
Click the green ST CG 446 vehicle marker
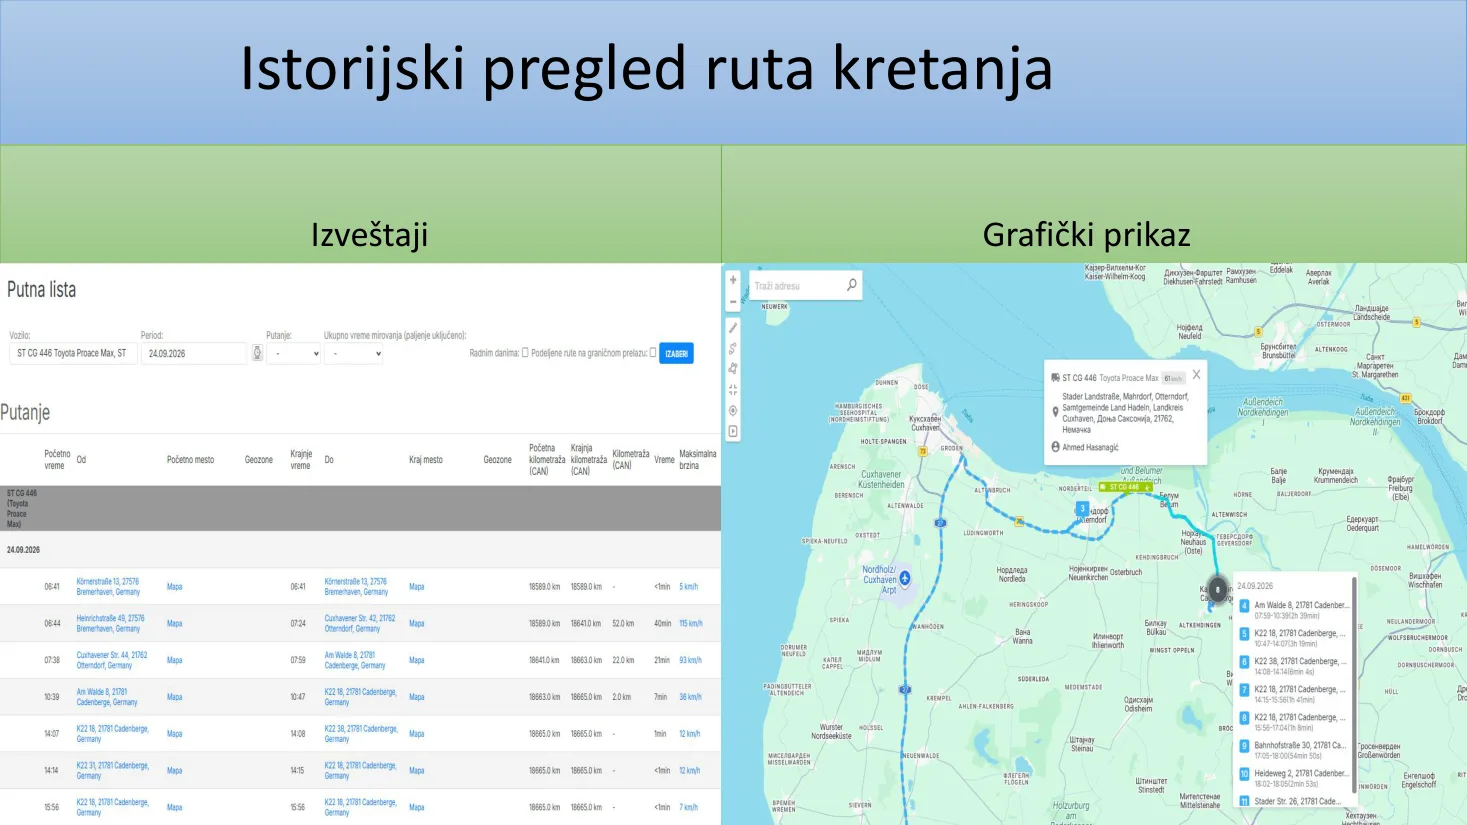(x=1124, y=487)
